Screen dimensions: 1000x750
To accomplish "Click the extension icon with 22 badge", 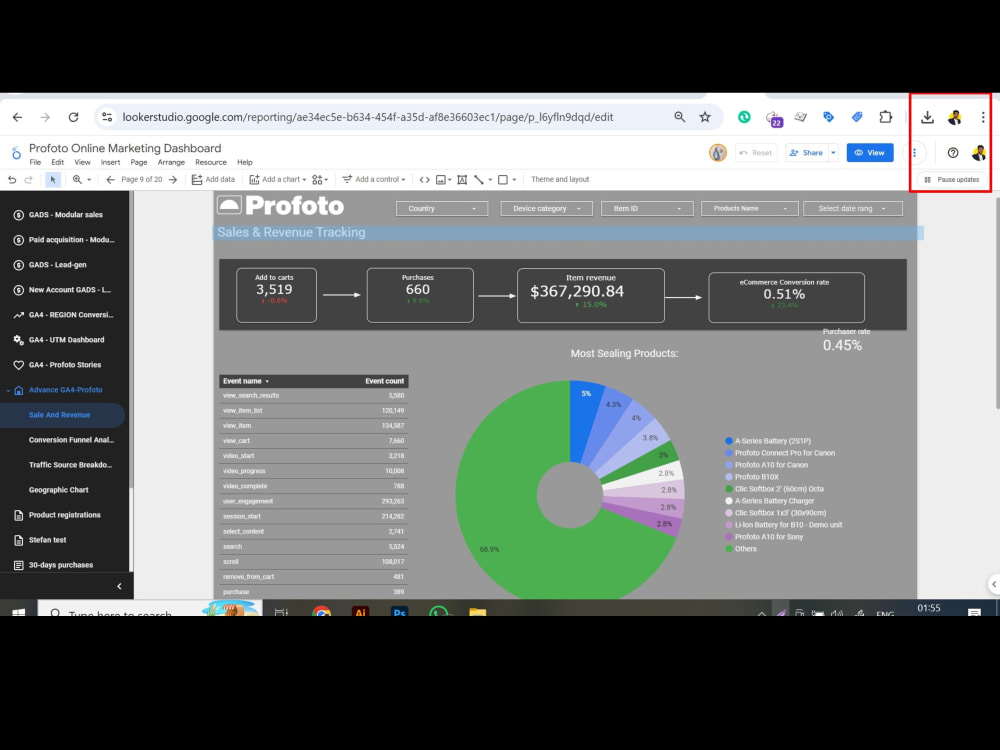I will pyautogui.click(x=774, y=119).
